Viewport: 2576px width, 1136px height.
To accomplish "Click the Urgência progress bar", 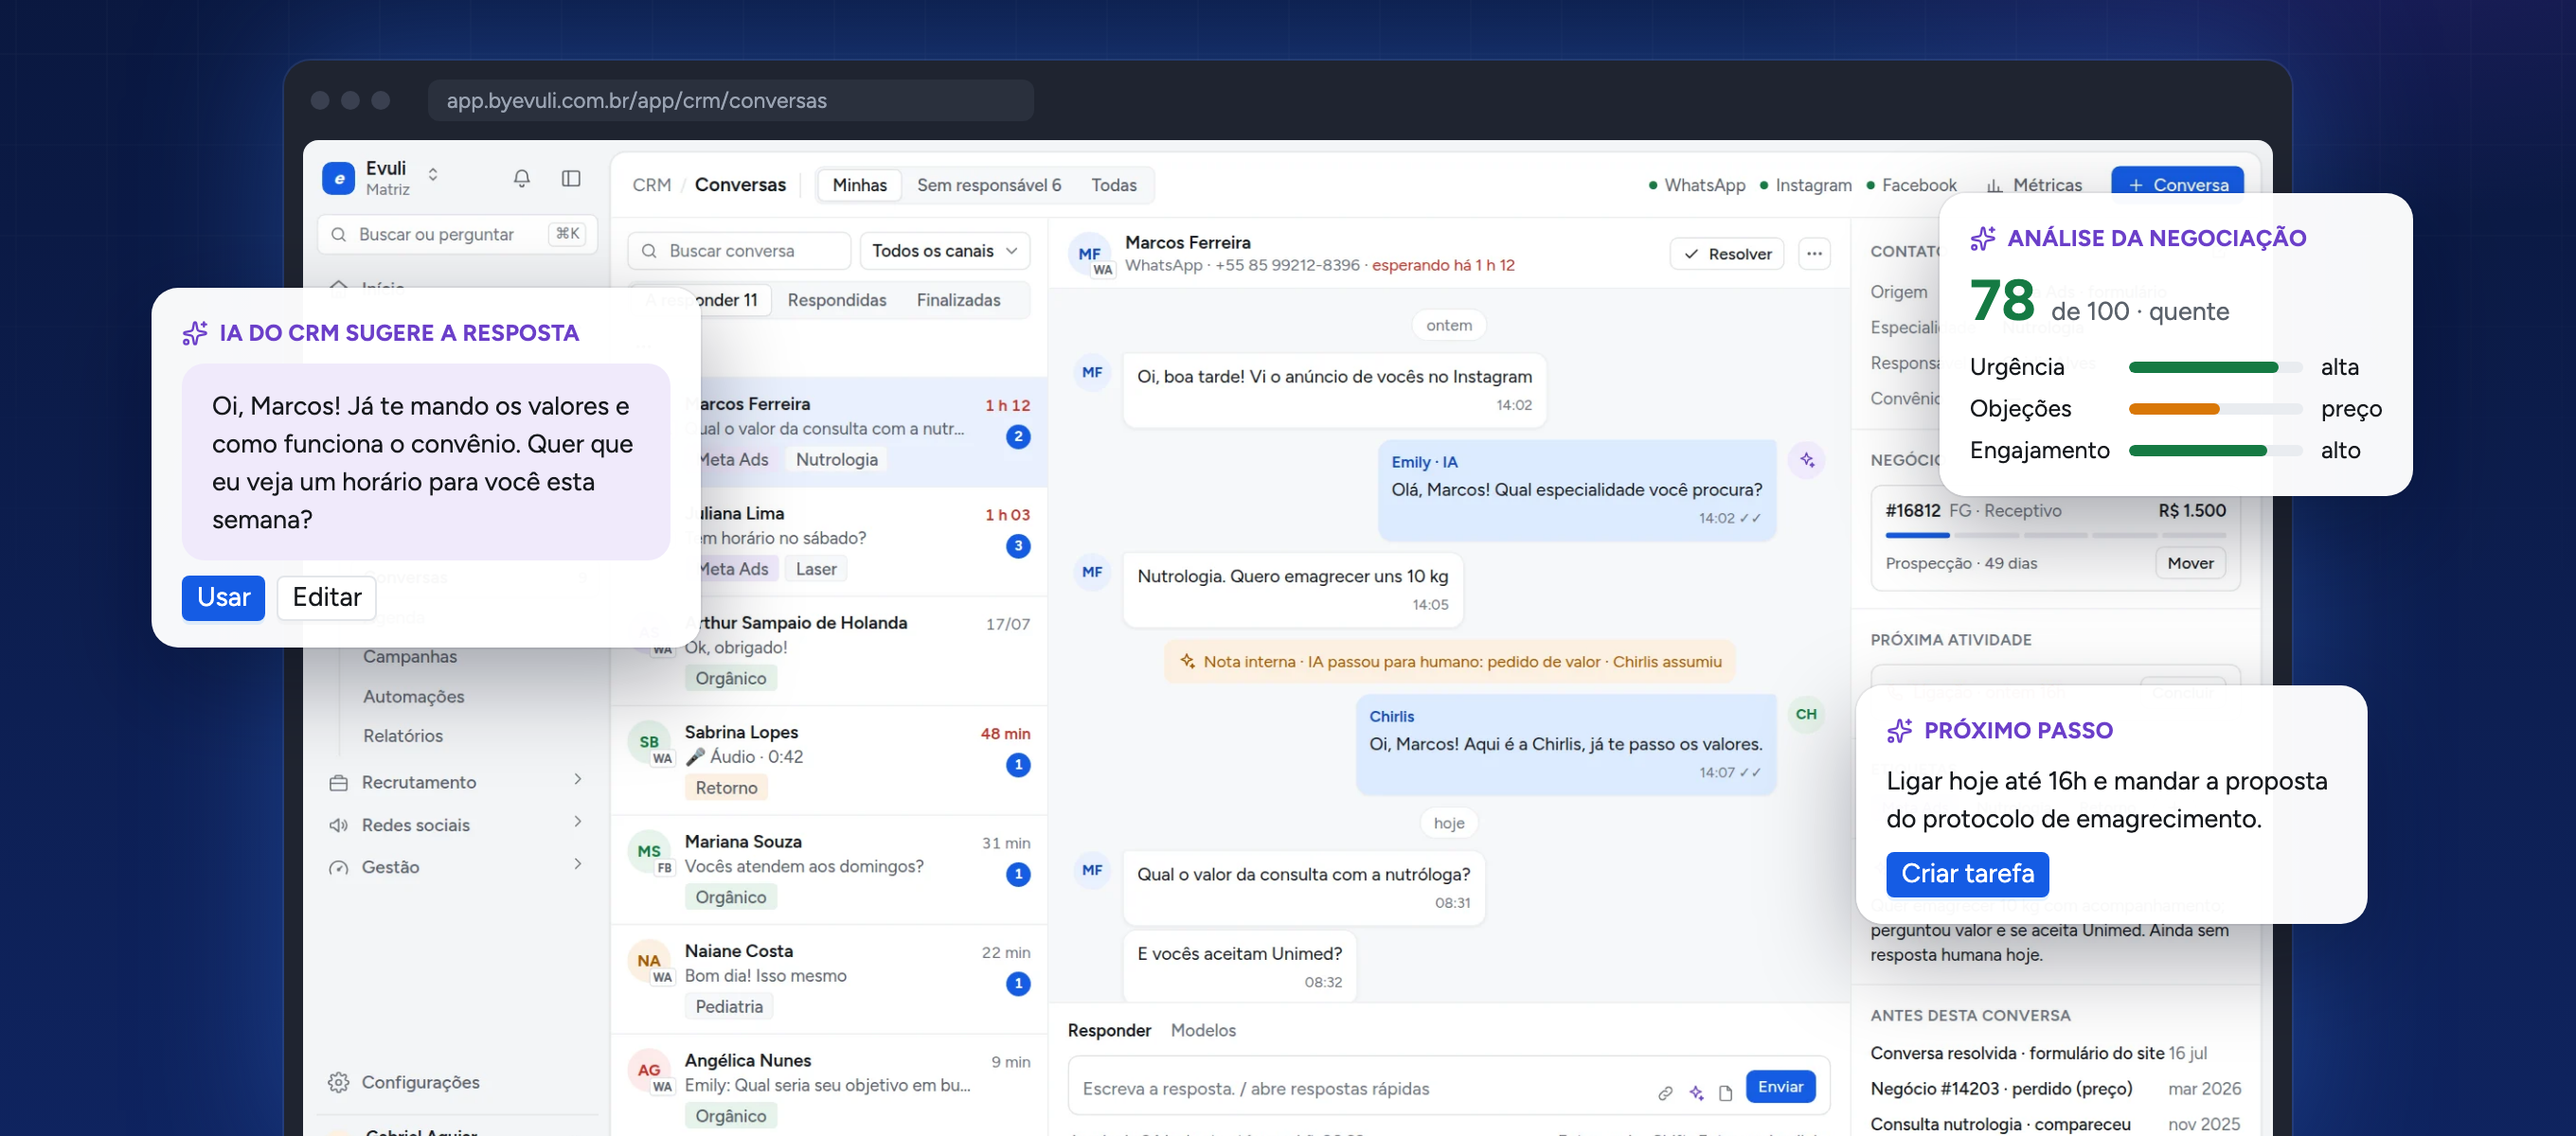I will 2215,368.
